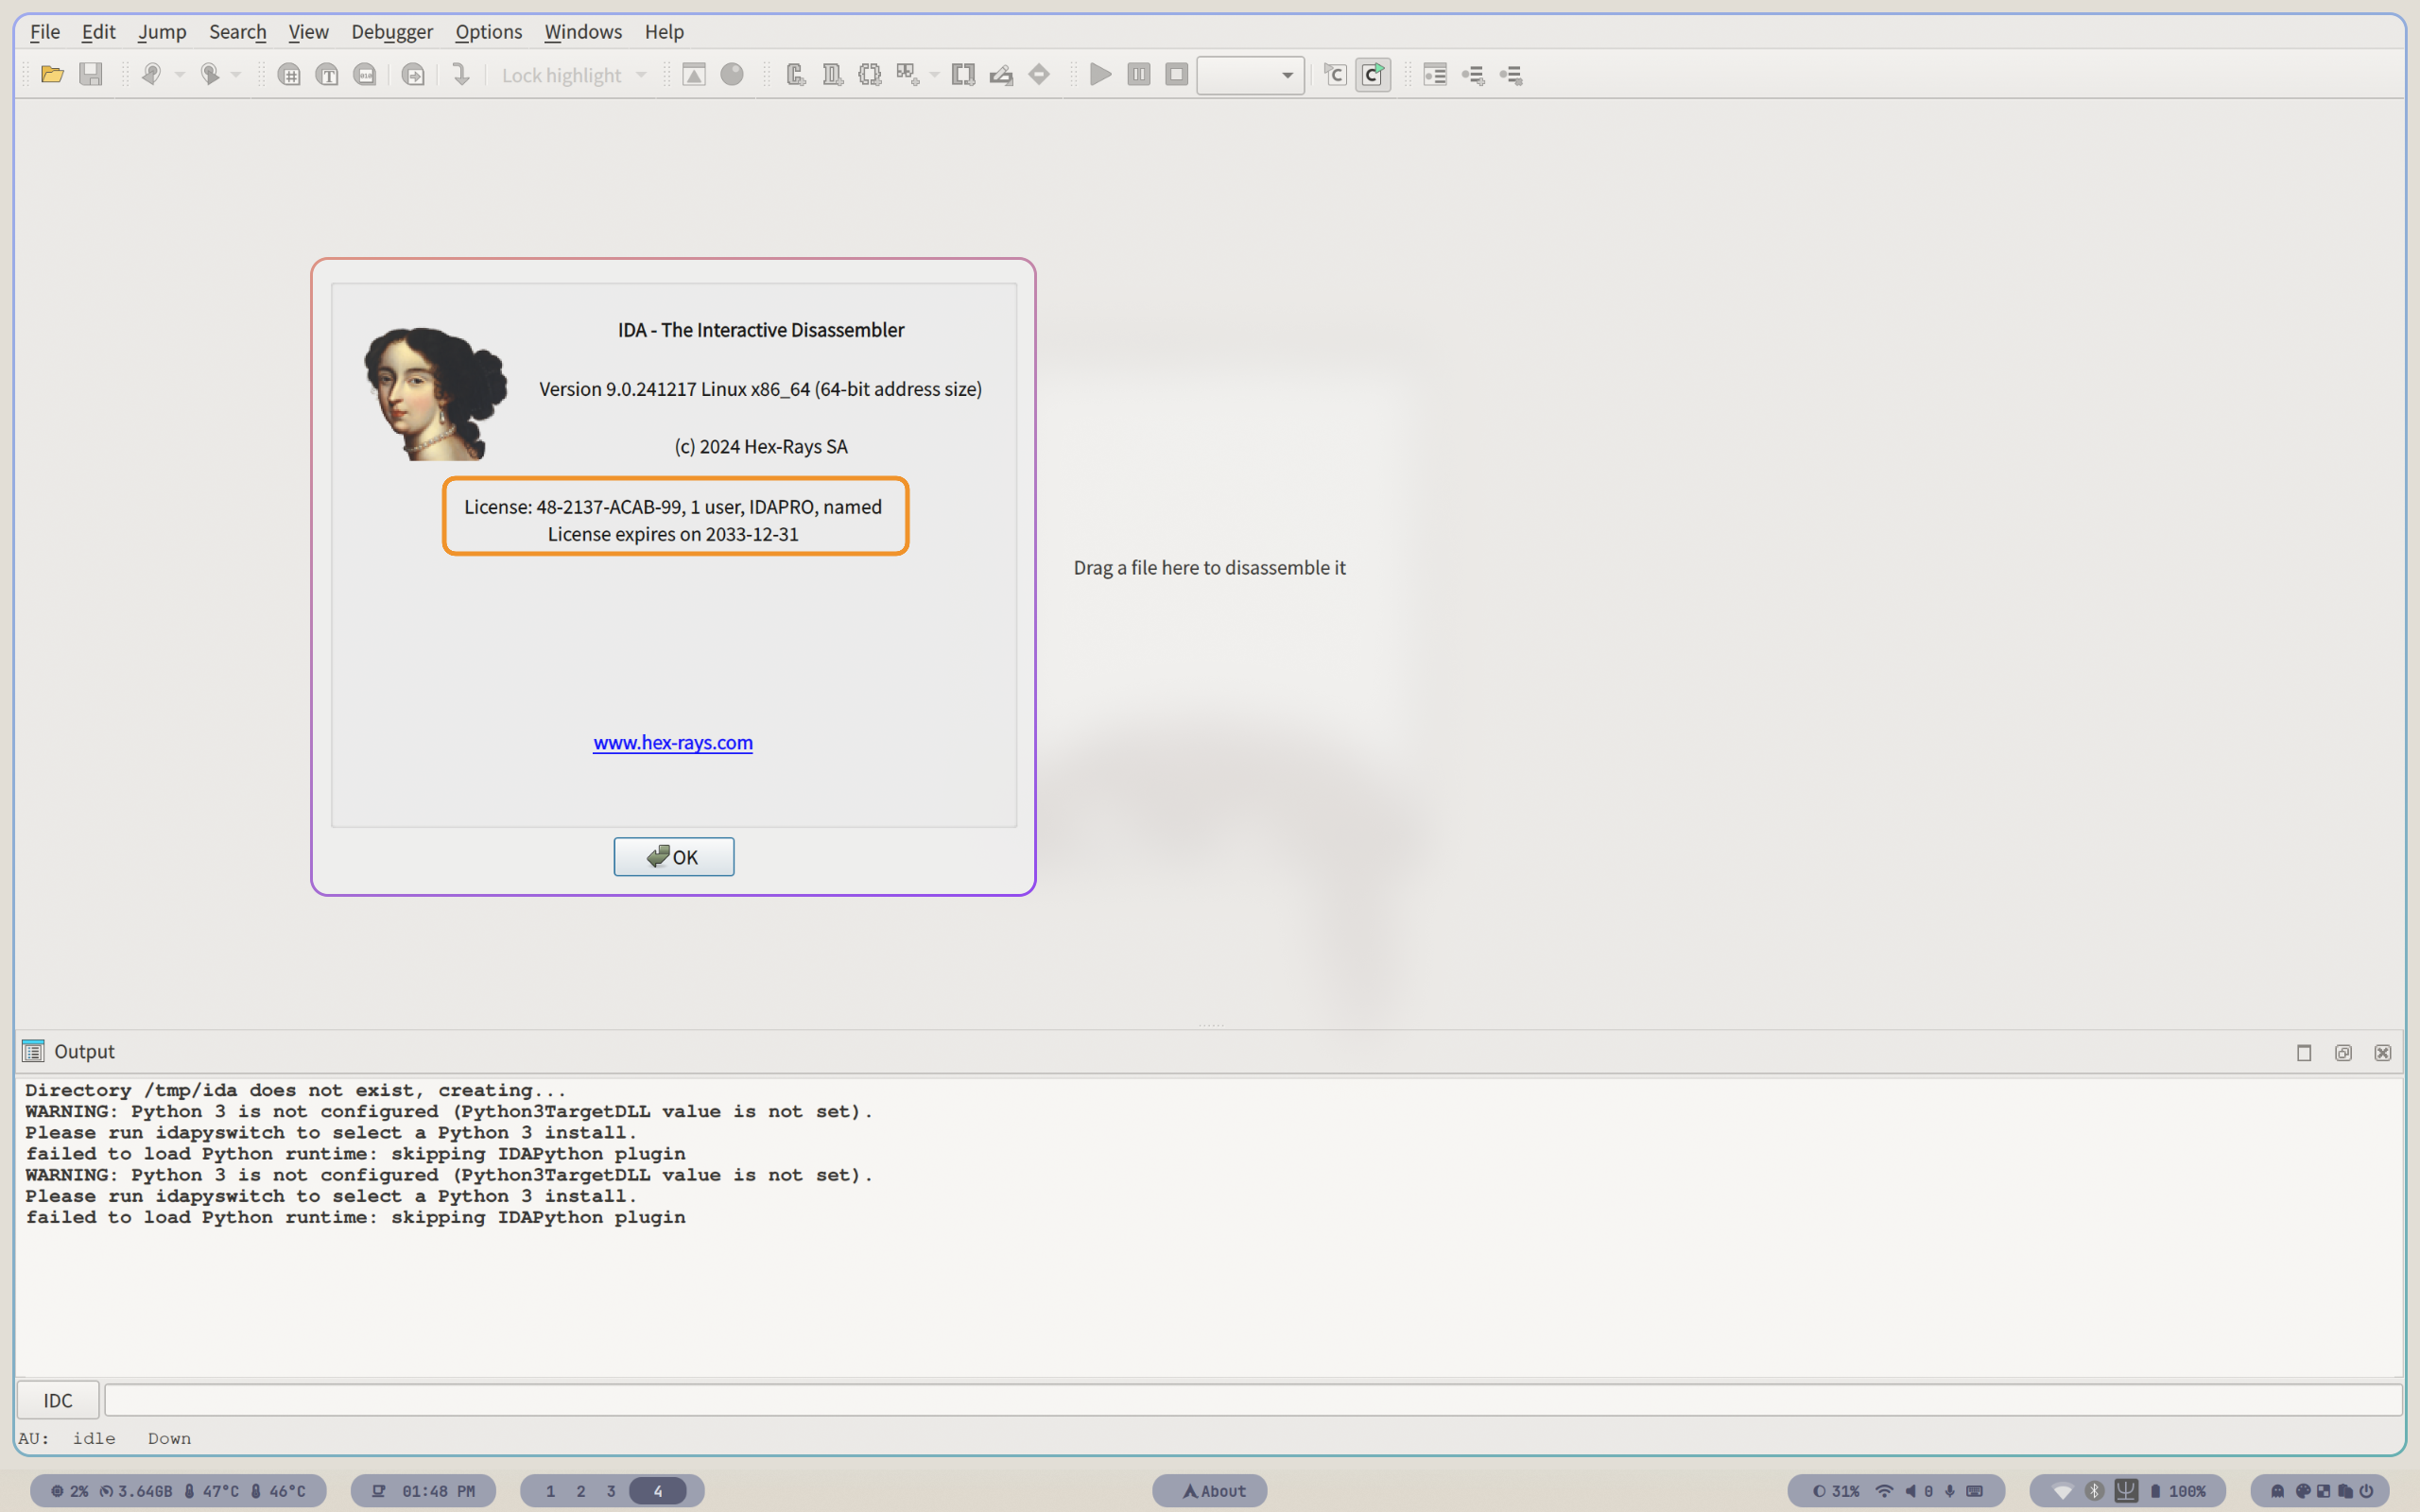Click the 'D' add data toolbar icon
This screenshot has width=2420, height=1512.
point(833,74)
